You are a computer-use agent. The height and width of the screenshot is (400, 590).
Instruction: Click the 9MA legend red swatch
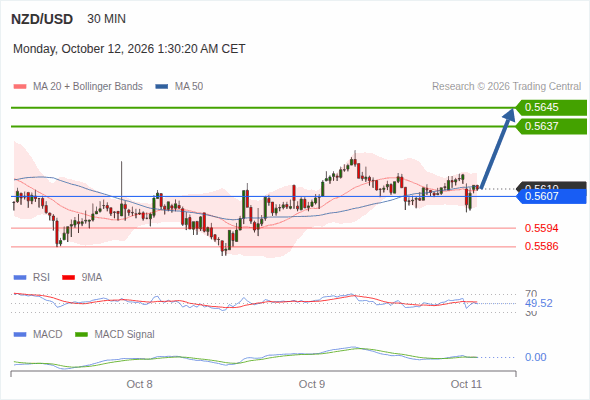click(x=68, y=278)
